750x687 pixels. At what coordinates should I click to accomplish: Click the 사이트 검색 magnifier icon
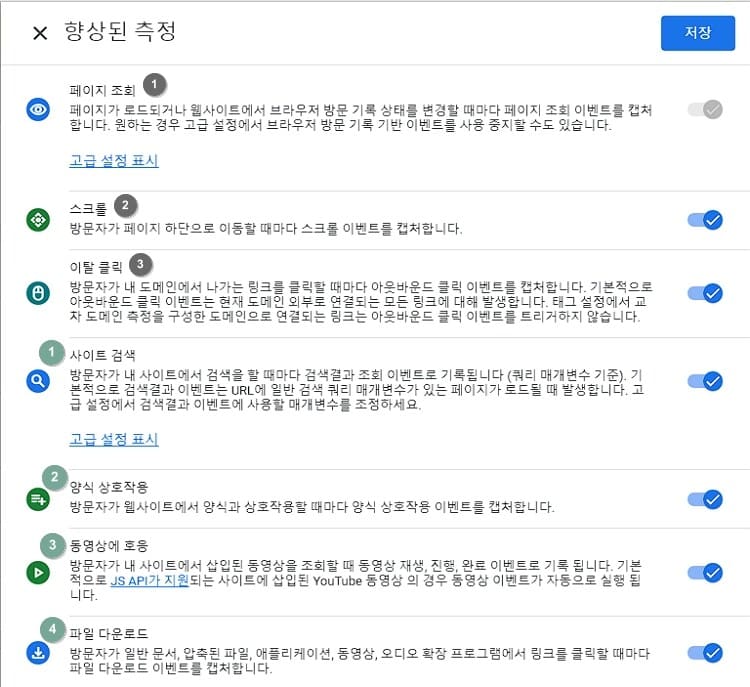38,381
